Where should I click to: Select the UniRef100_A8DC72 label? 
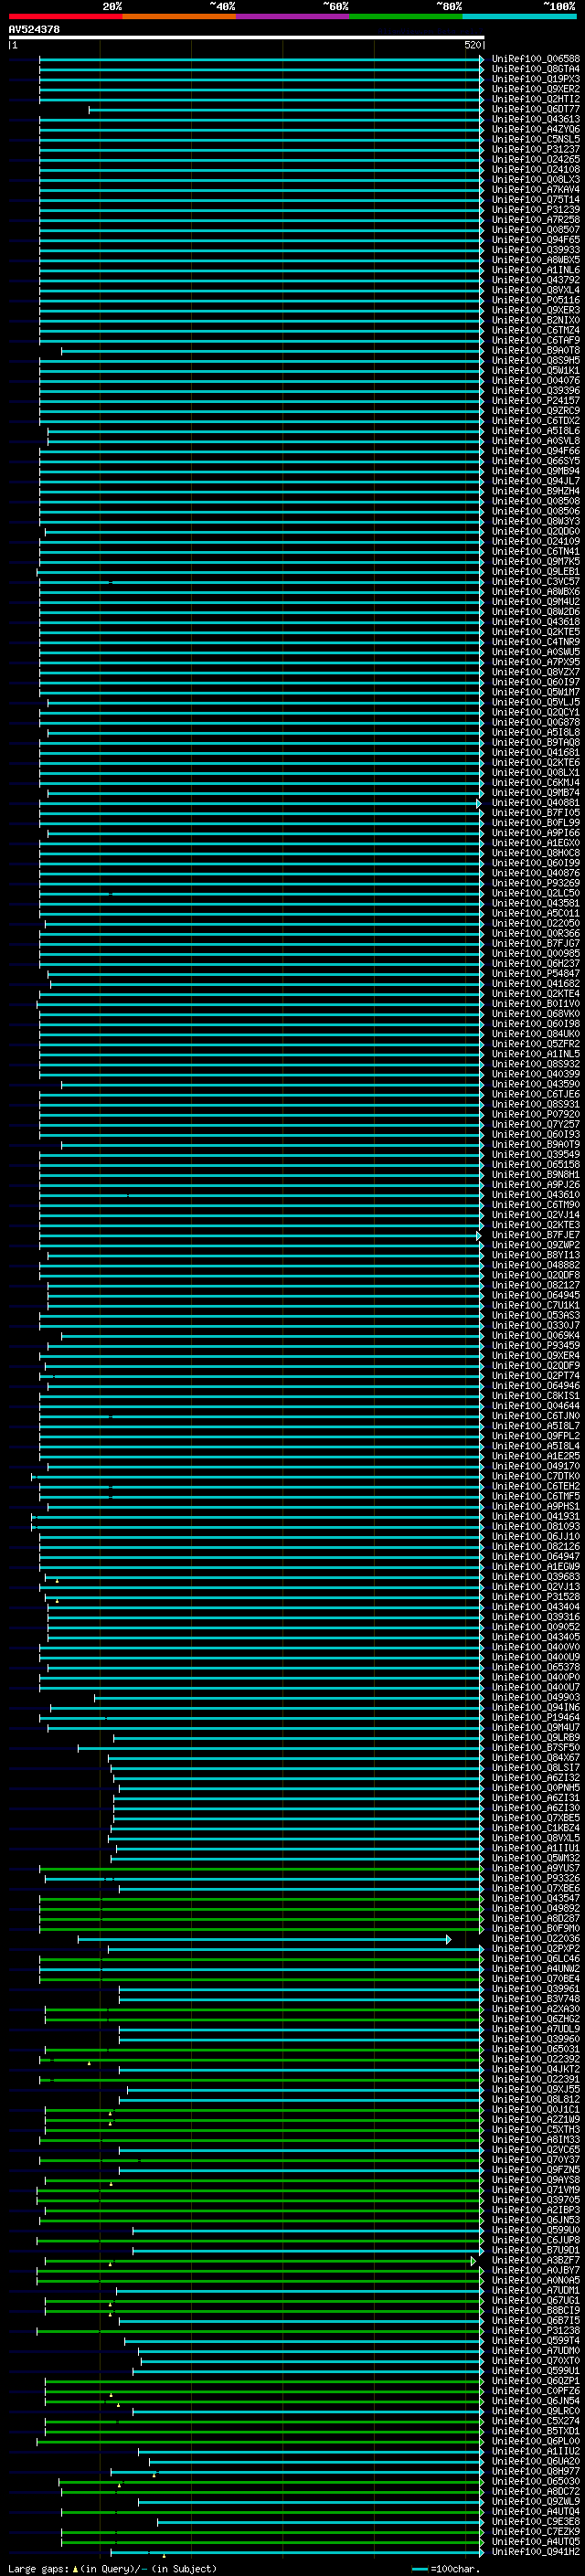click(x=536, y=2491)
